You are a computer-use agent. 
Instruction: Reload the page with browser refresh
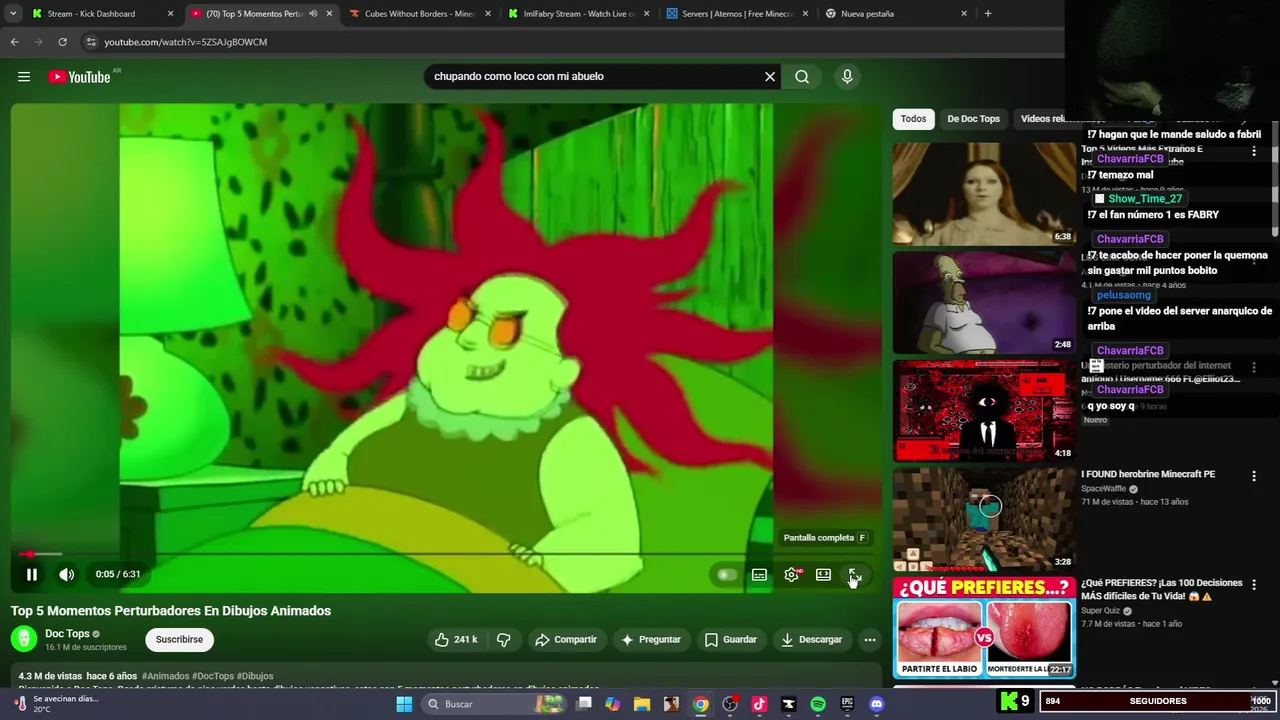62,42
